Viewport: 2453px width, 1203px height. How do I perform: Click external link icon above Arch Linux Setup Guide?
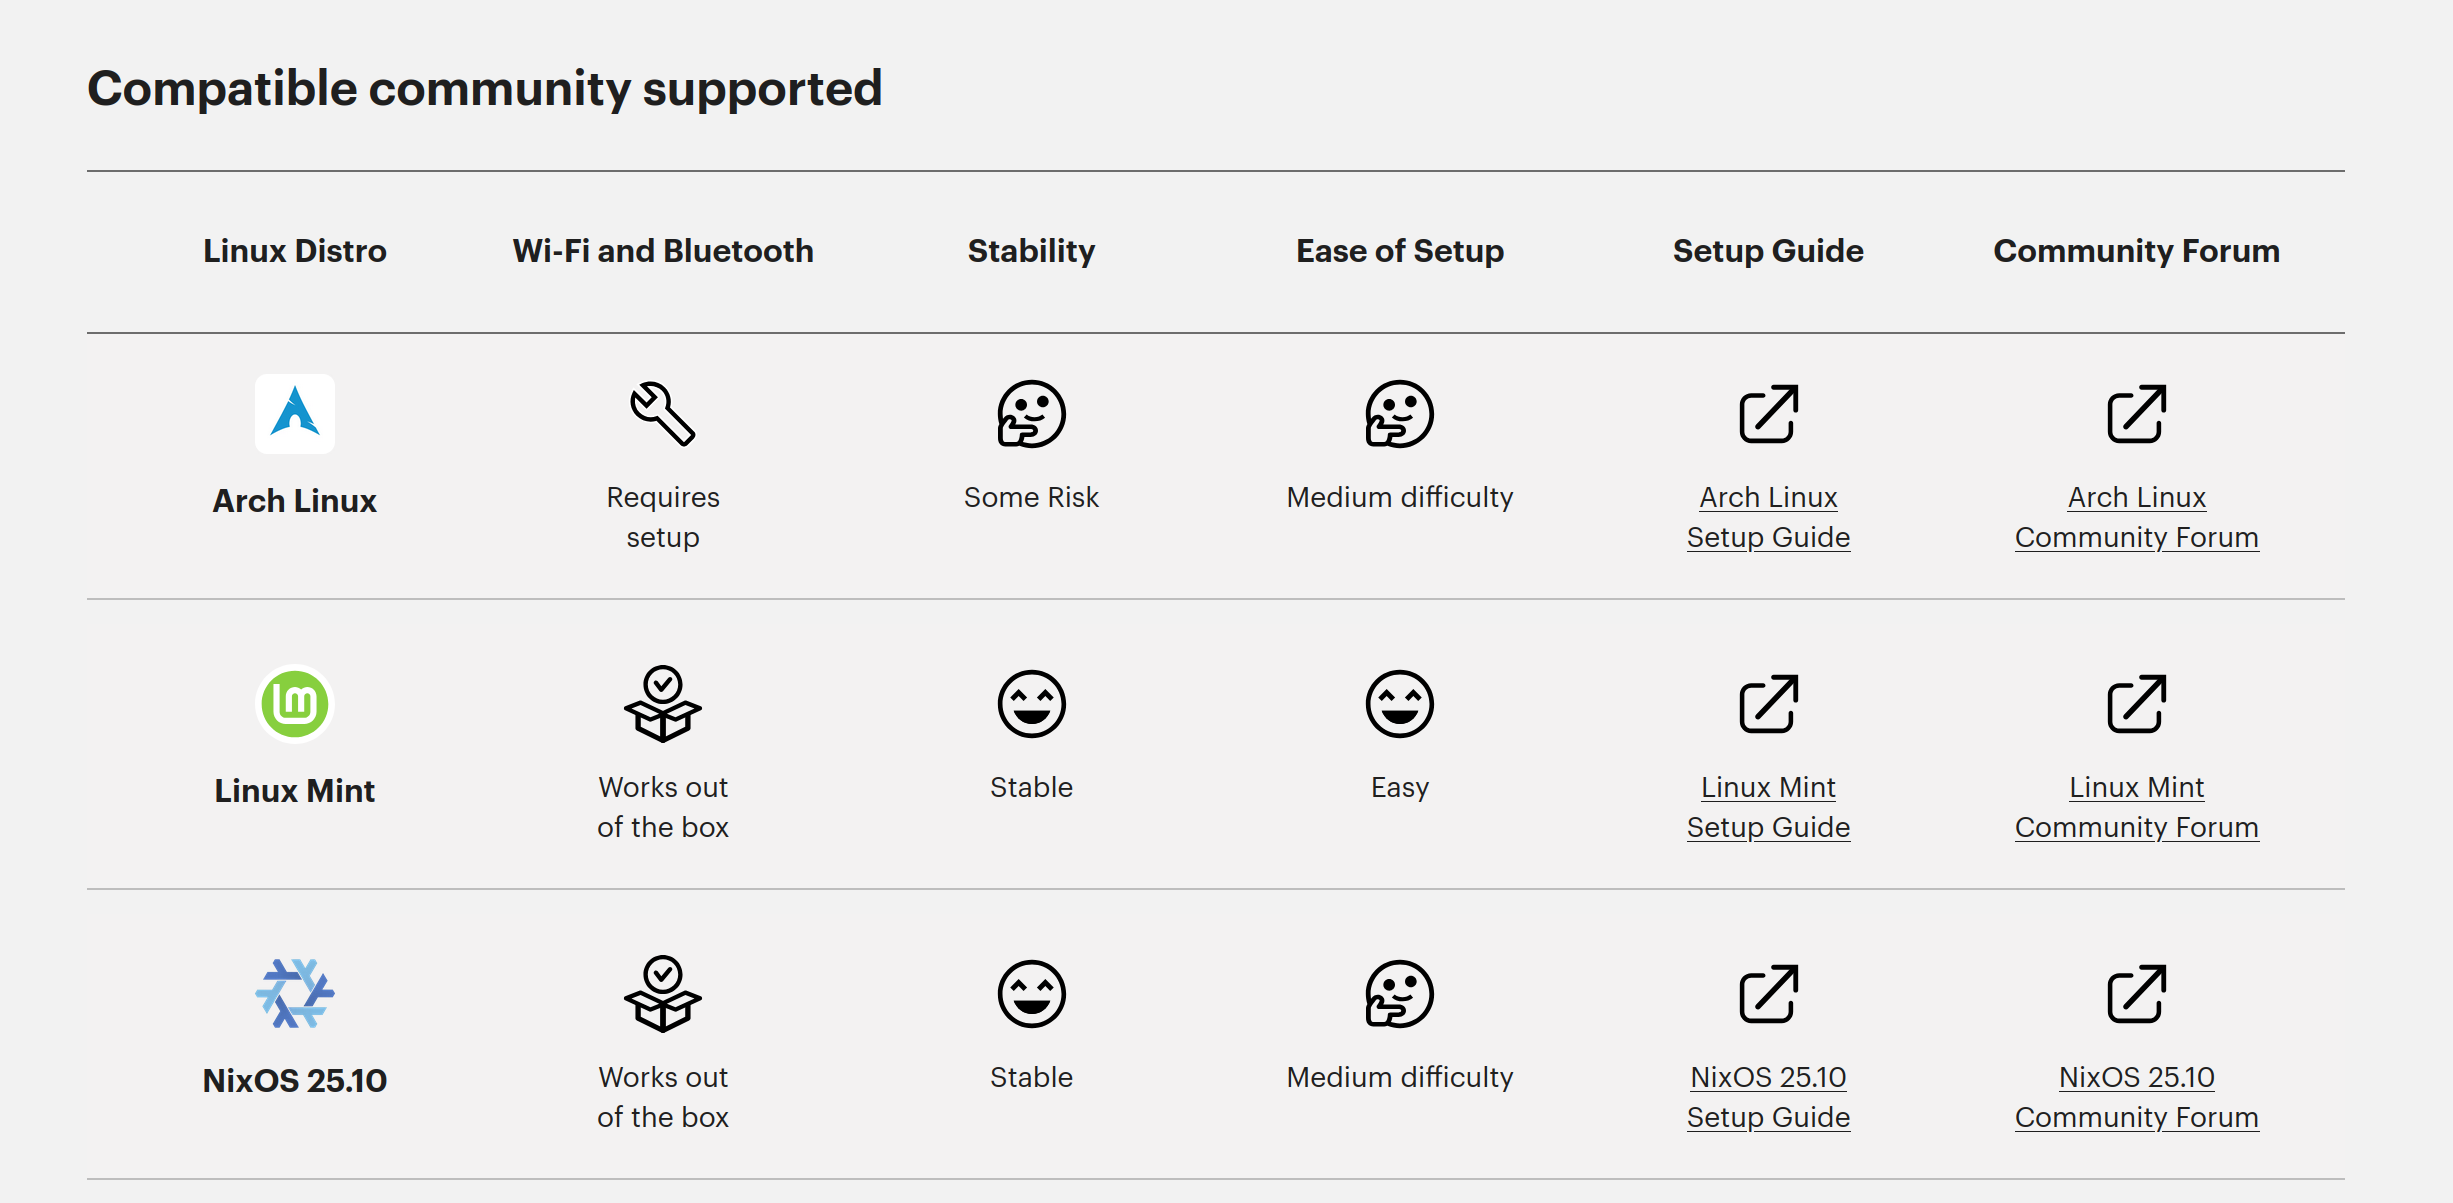pyautogui.click(x=1768, y=413)
